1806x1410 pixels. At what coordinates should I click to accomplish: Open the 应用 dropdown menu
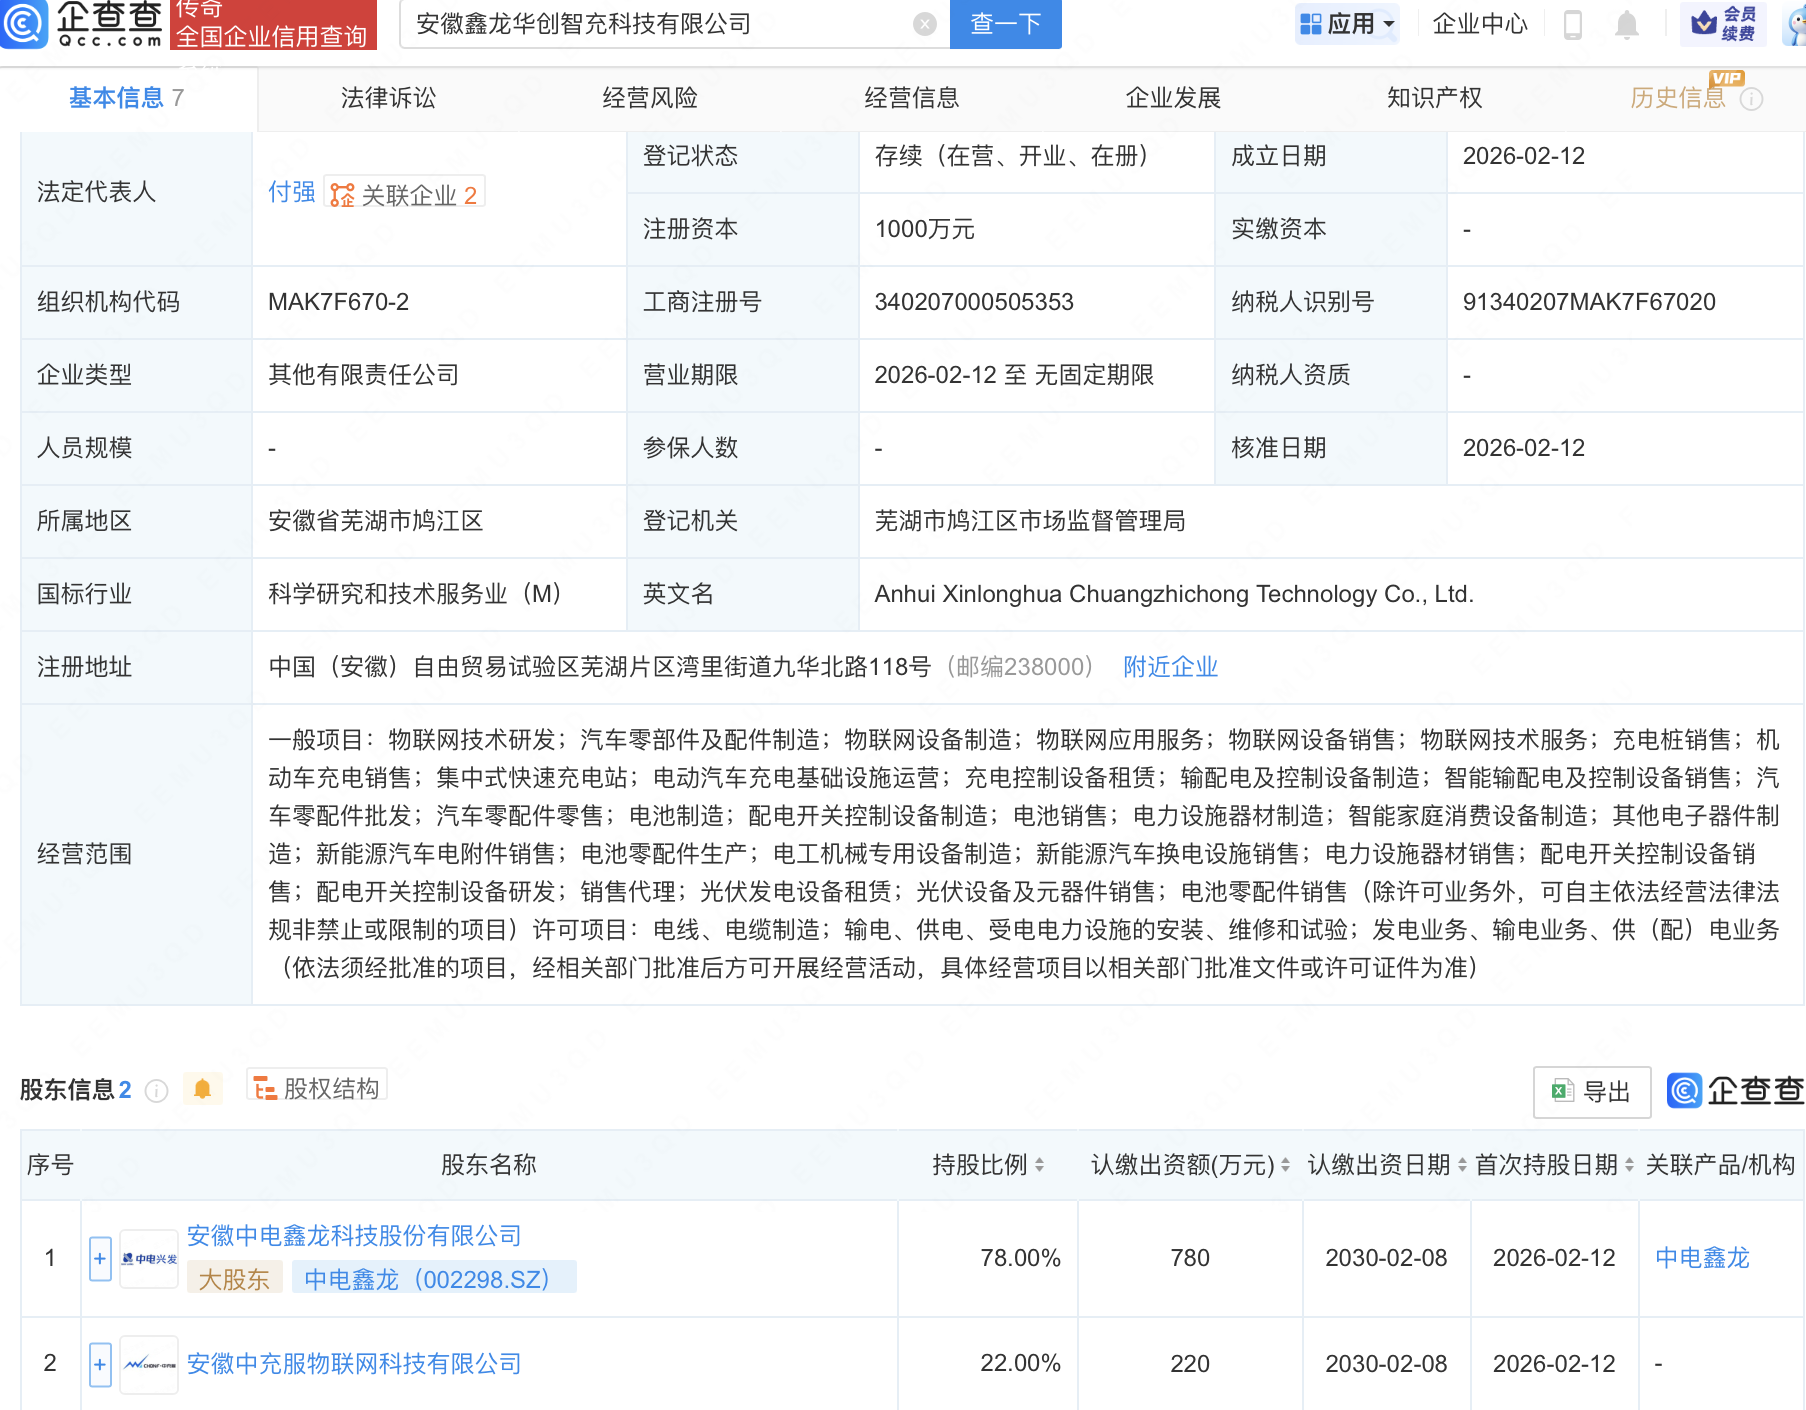click(x=1347, y=24)
